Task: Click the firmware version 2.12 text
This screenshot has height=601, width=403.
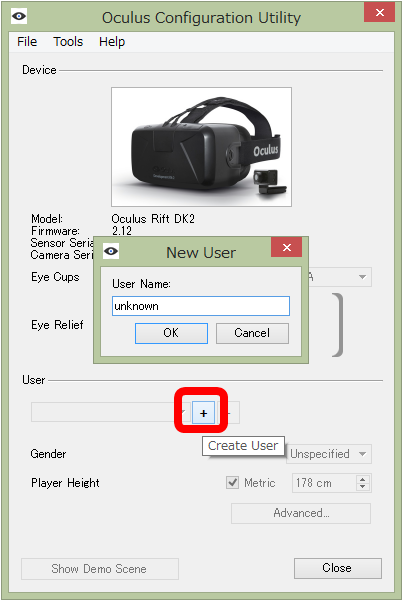Action: (122, 231)
